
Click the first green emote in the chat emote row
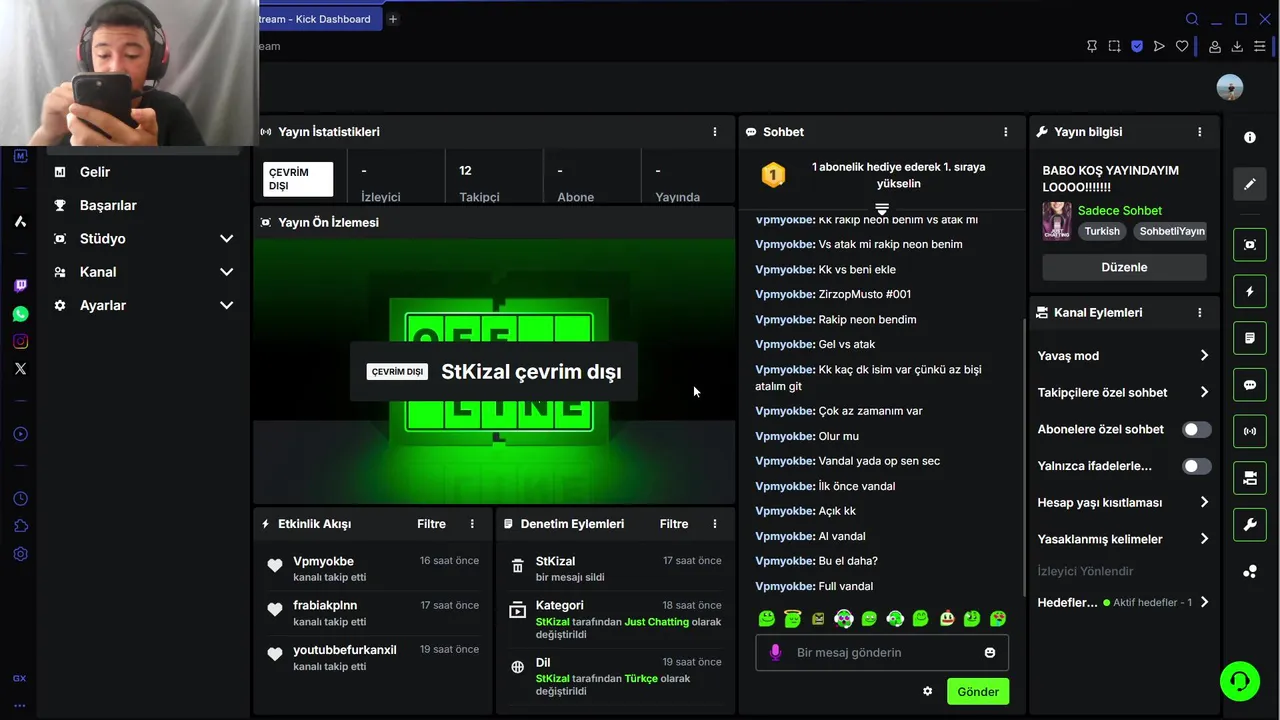click(x=767, y=619)
